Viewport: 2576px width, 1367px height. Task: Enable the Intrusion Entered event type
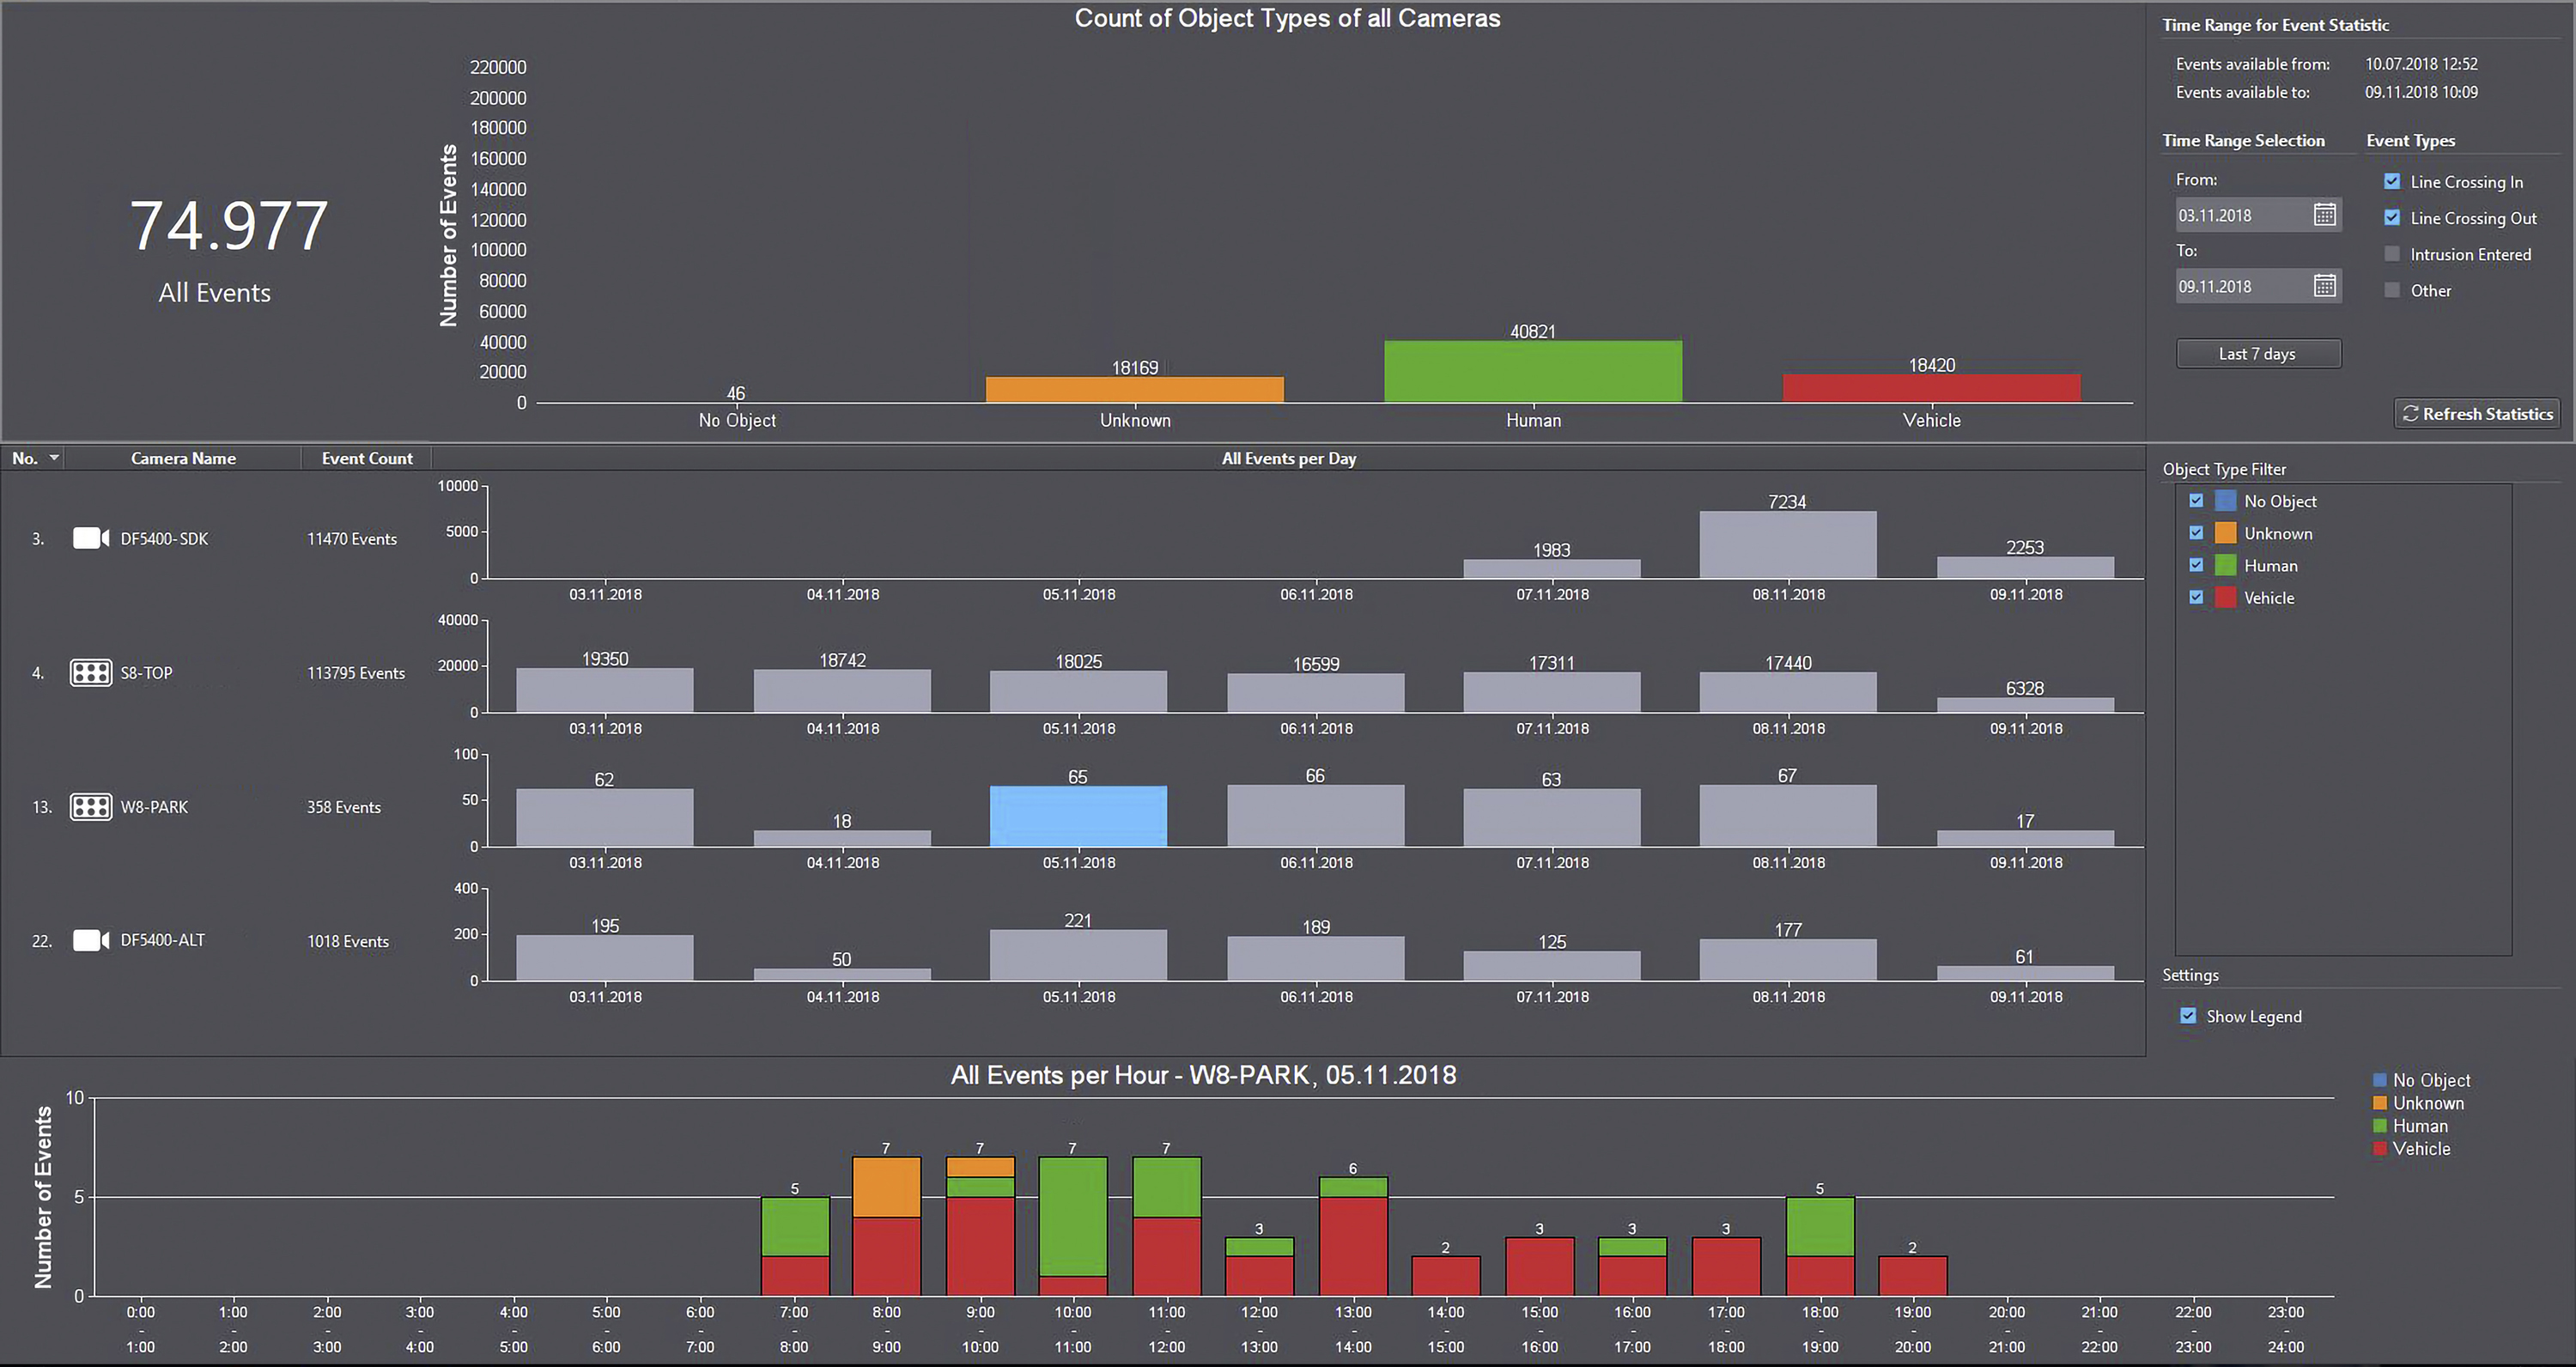point(2392,254)
